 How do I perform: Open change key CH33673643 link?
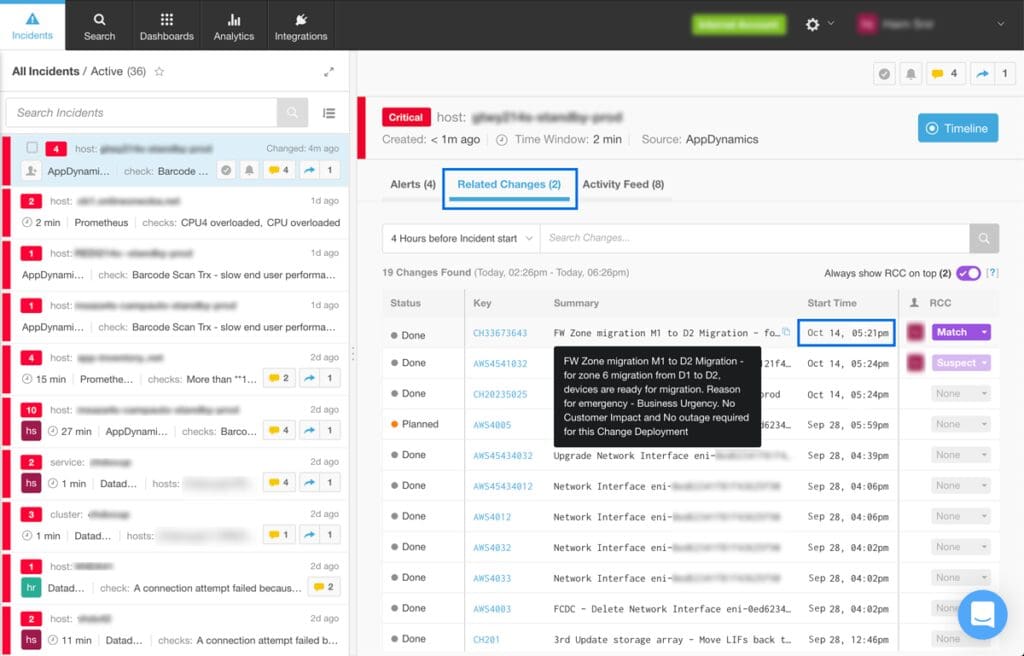point(500,333)
